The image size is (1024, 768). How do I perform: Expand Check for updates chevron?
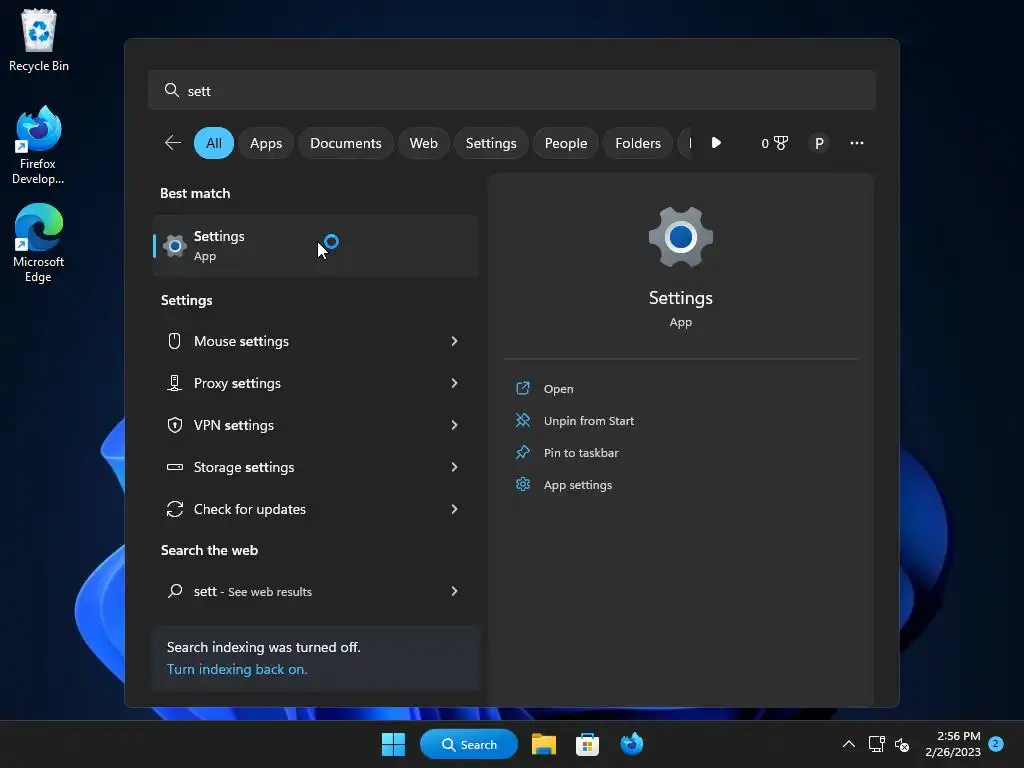[x=454, y=509]
